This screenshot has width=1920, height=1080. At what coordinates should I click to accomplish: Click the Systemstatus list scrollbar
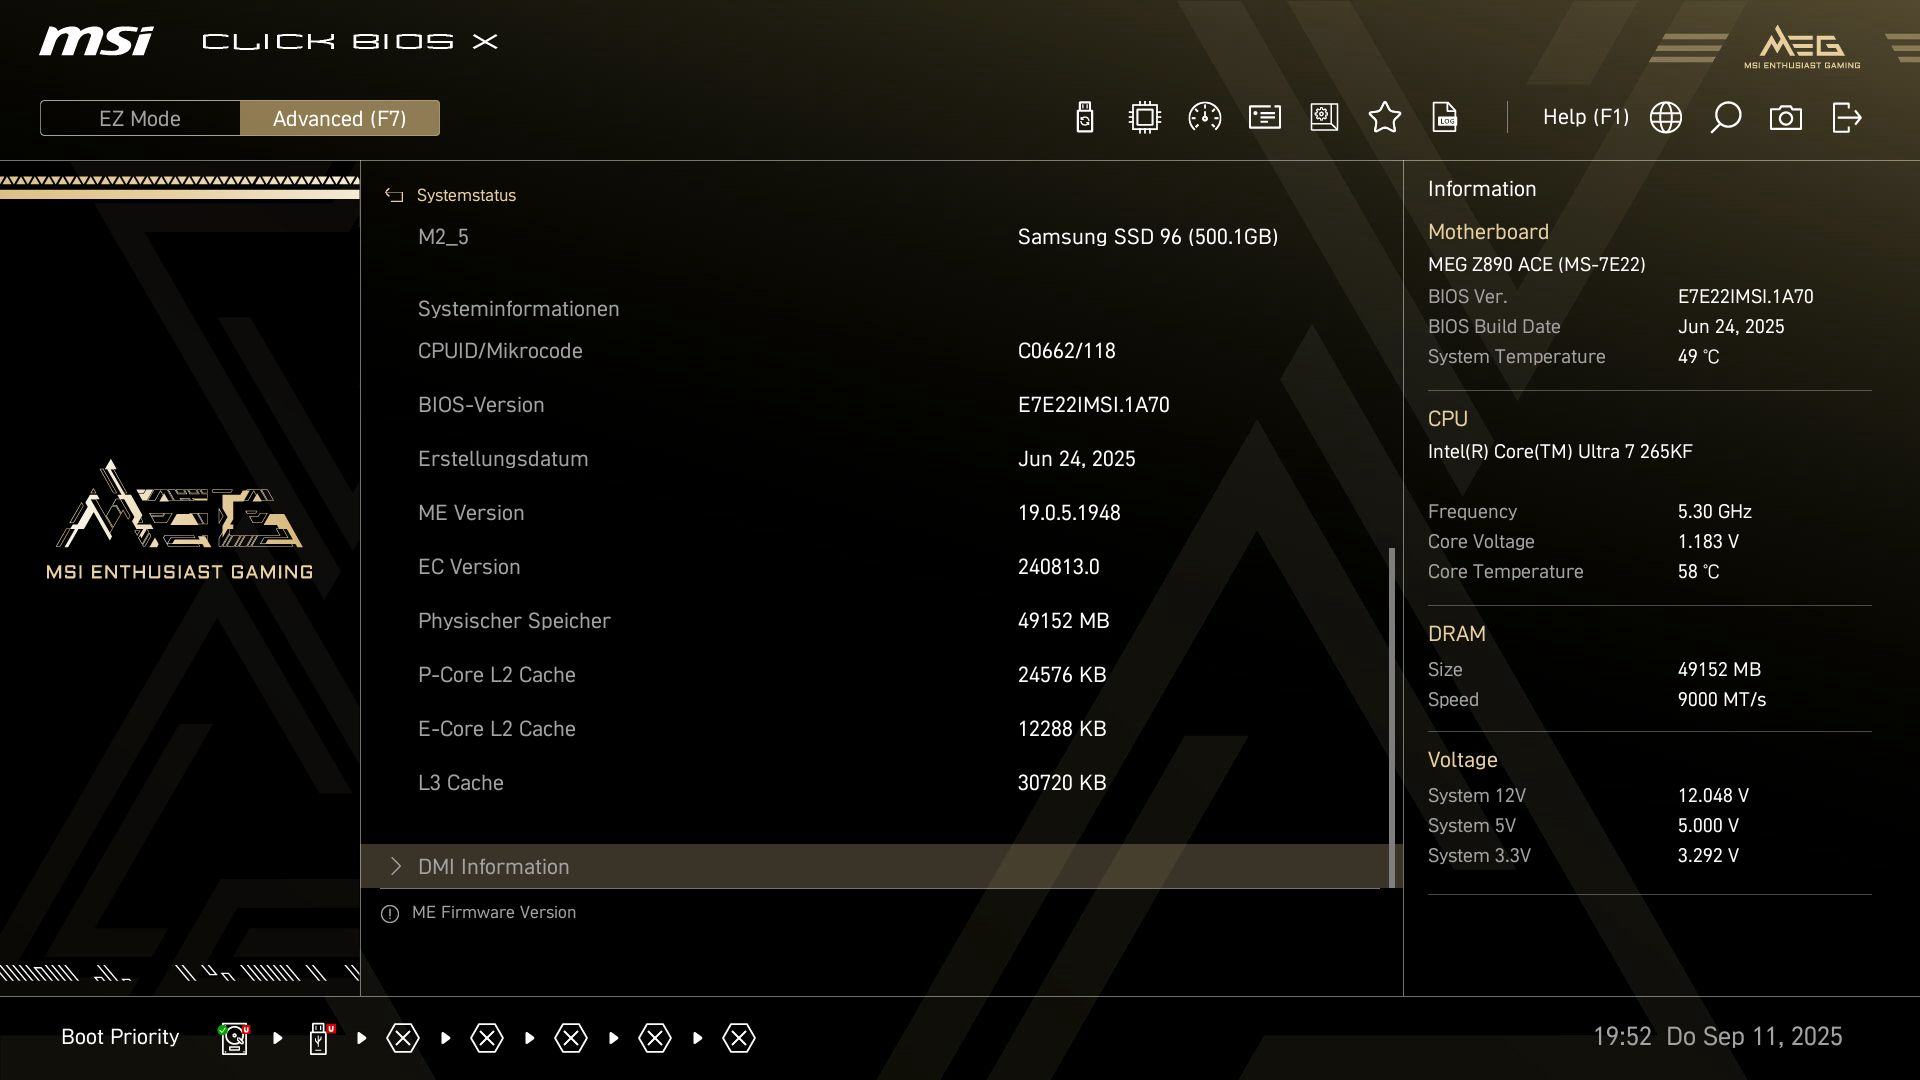[1391, 715]
